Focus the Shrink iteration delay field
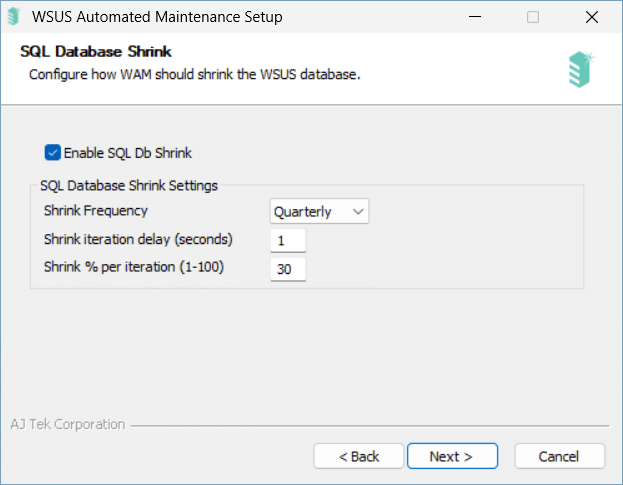 point(288,240)
